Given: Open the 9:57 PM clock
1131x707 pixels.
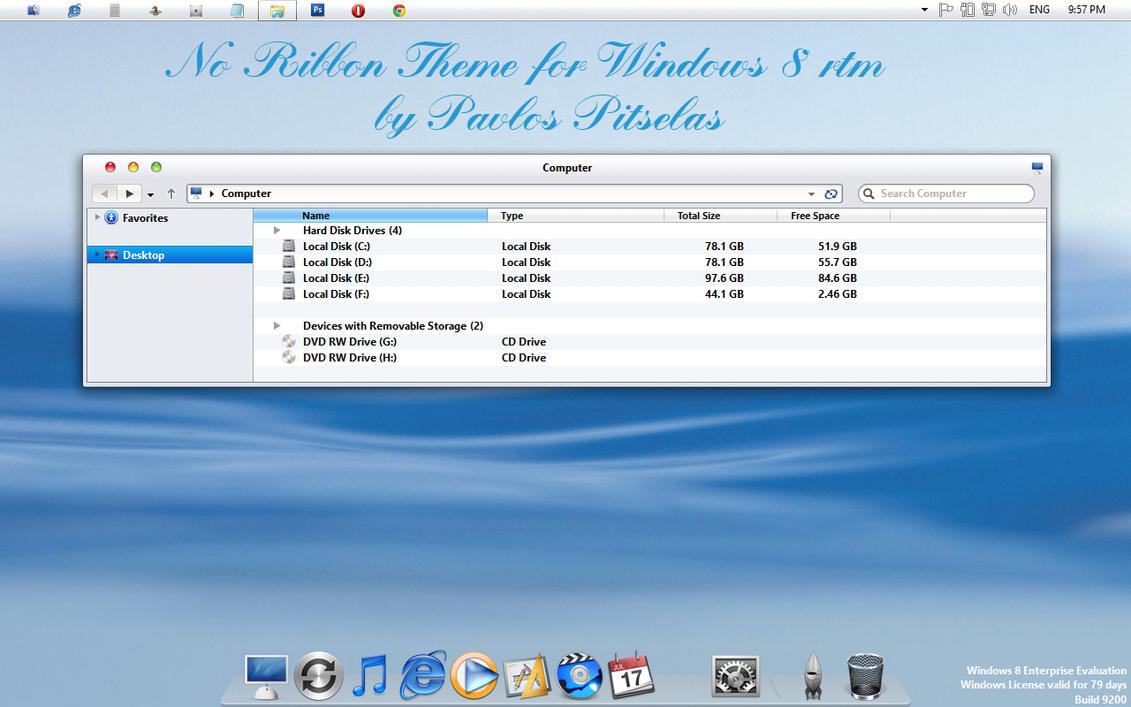Looking at the screenshot, I should coord(1086,10).
